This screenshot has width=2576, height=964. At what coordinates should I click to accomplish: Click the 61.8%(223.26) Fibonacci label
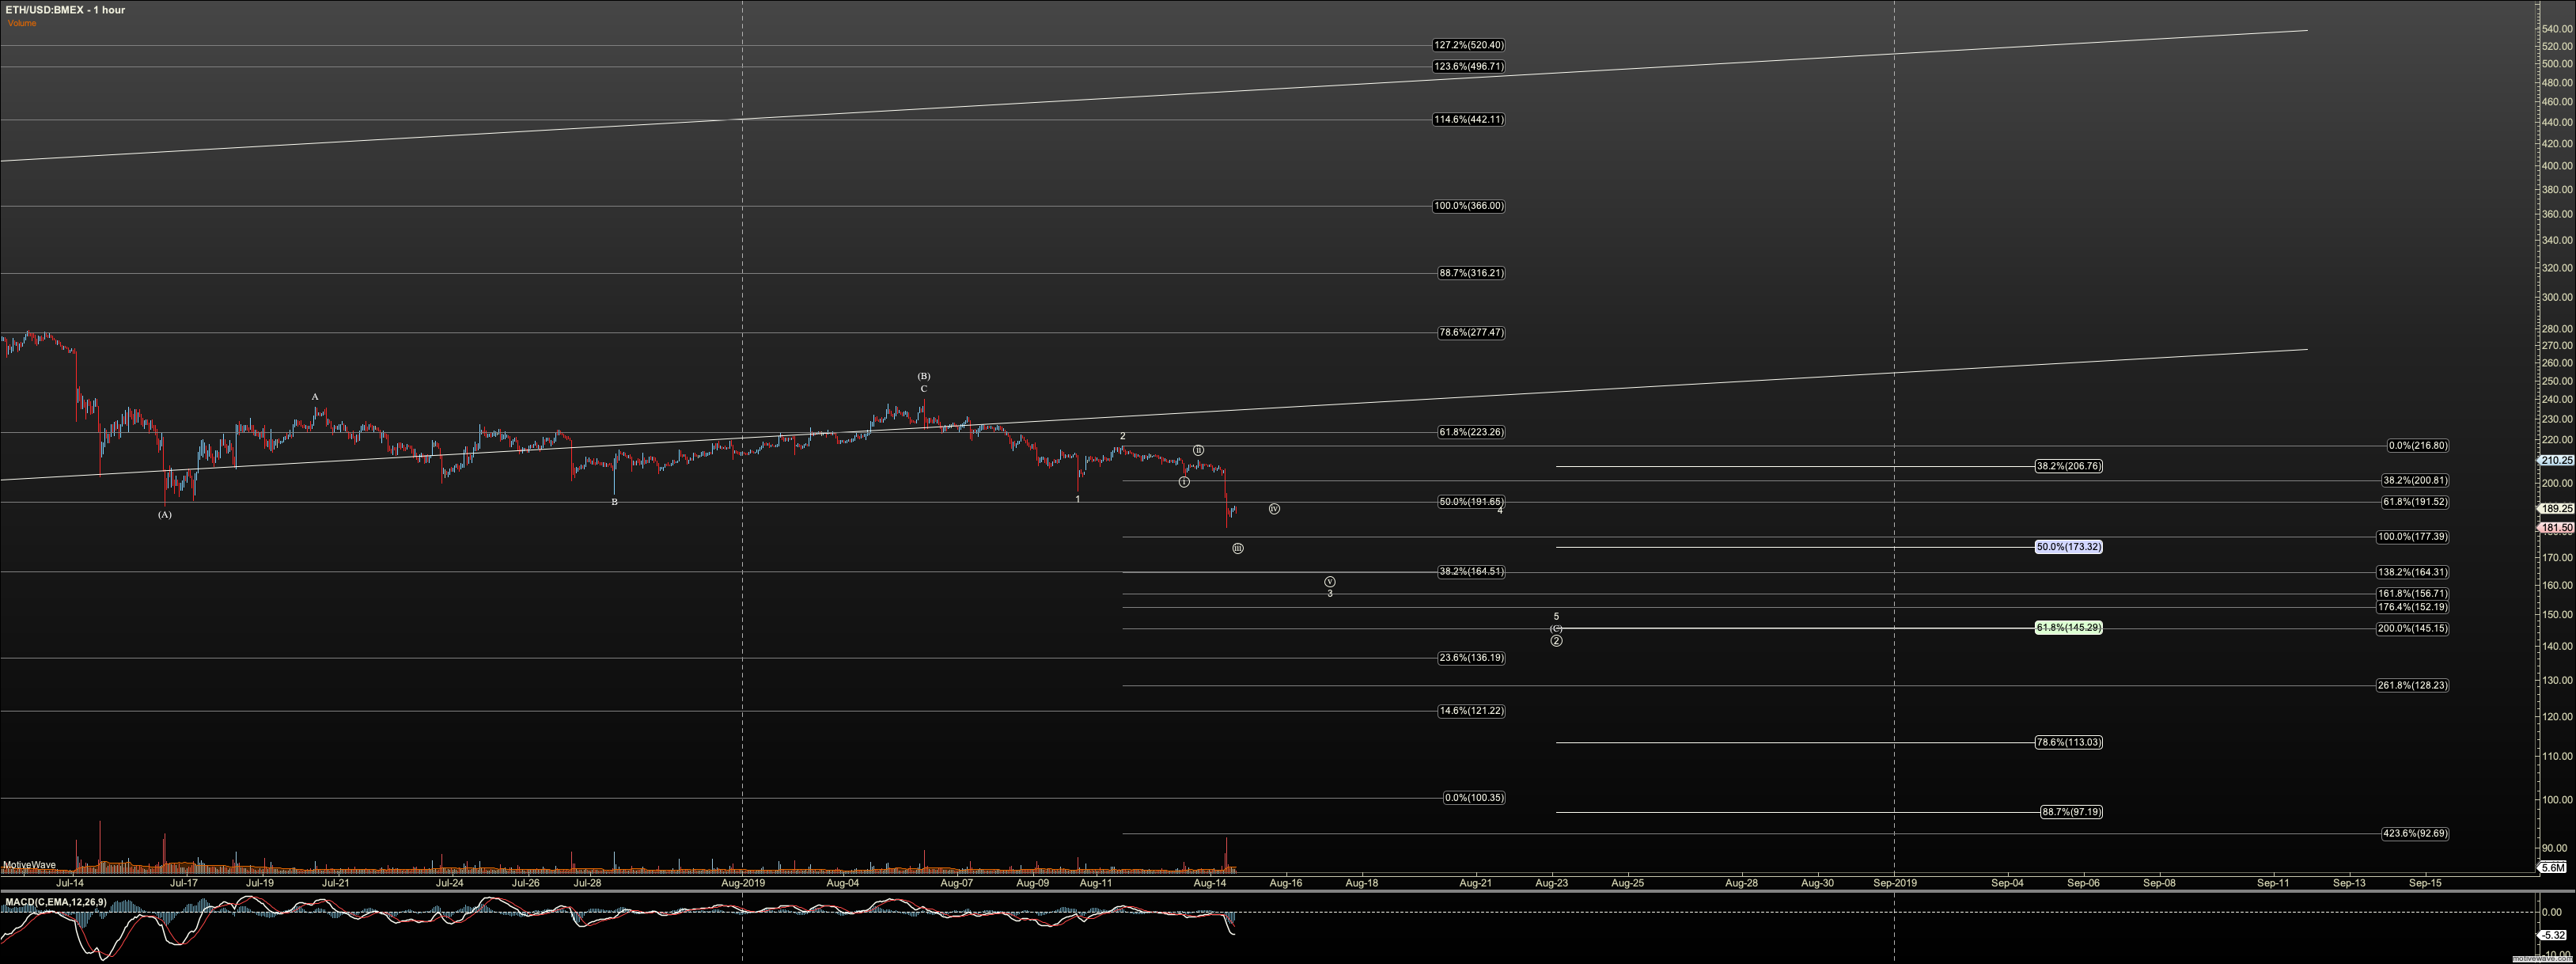coord(1471,433)
